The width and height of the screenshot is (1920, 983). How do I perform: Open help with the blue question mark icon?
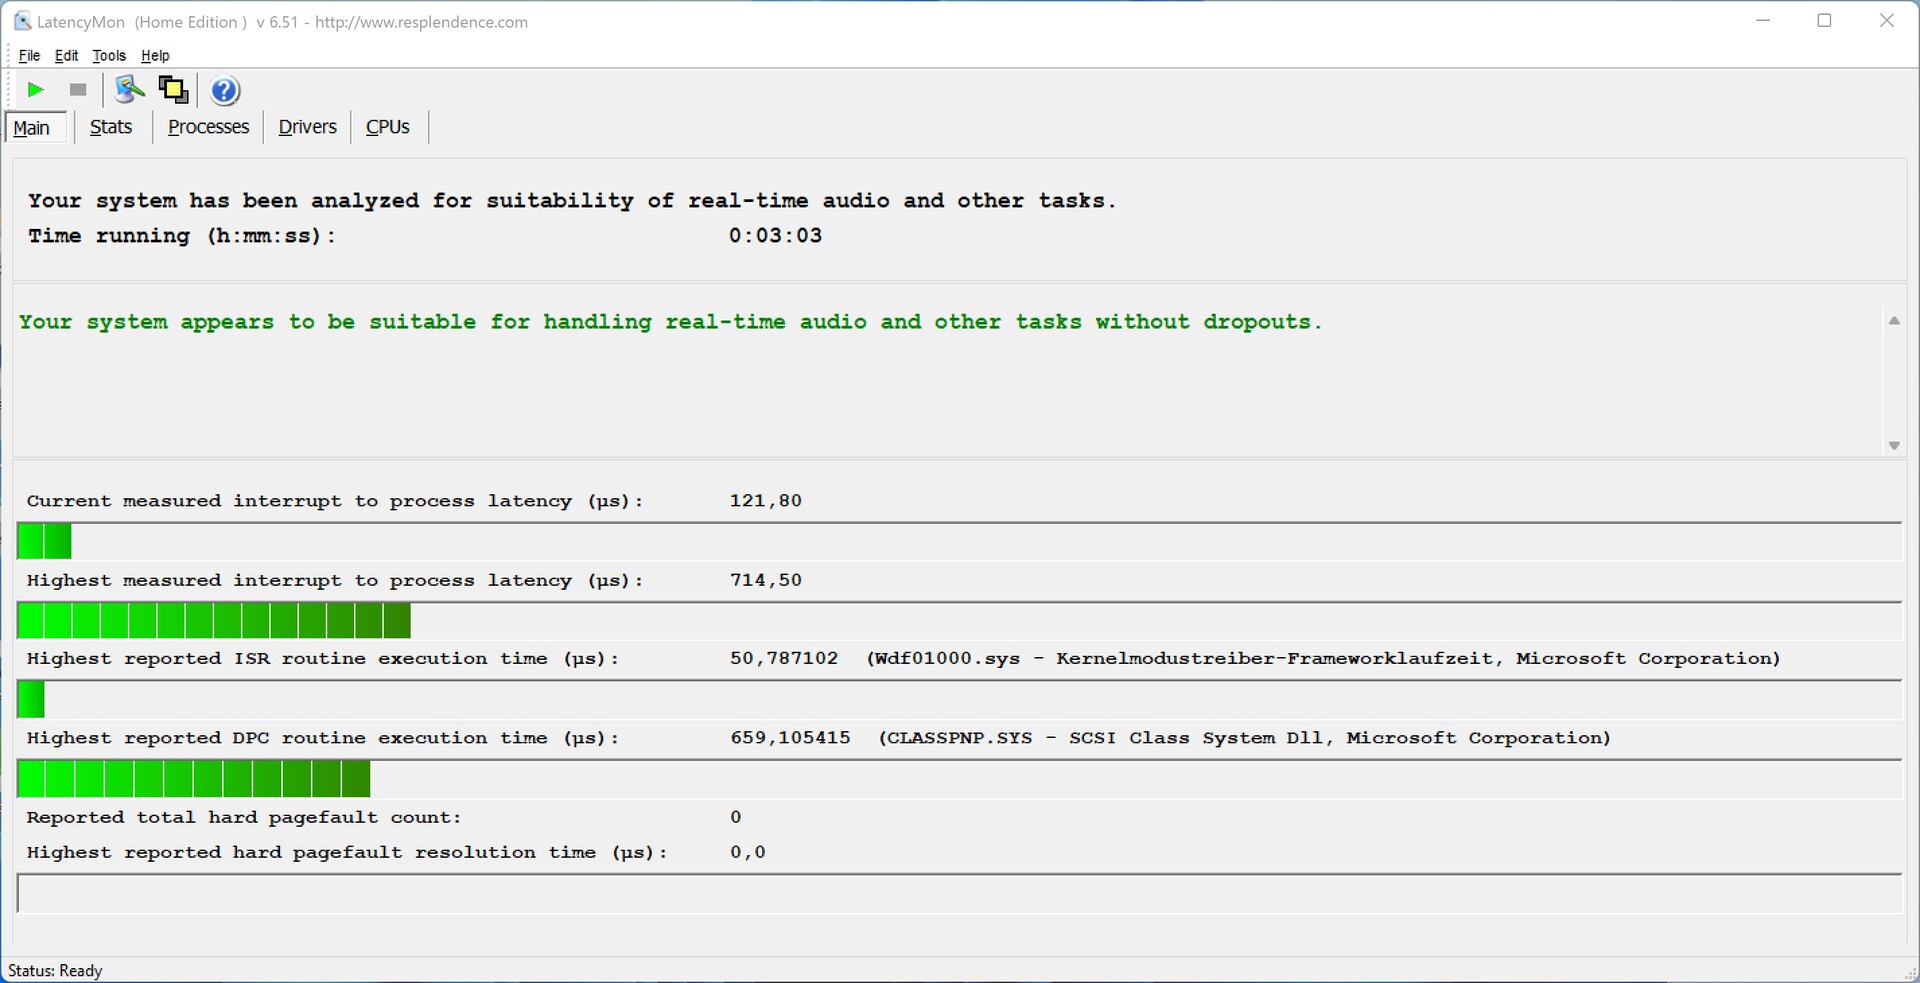click(x=225, y=91)
